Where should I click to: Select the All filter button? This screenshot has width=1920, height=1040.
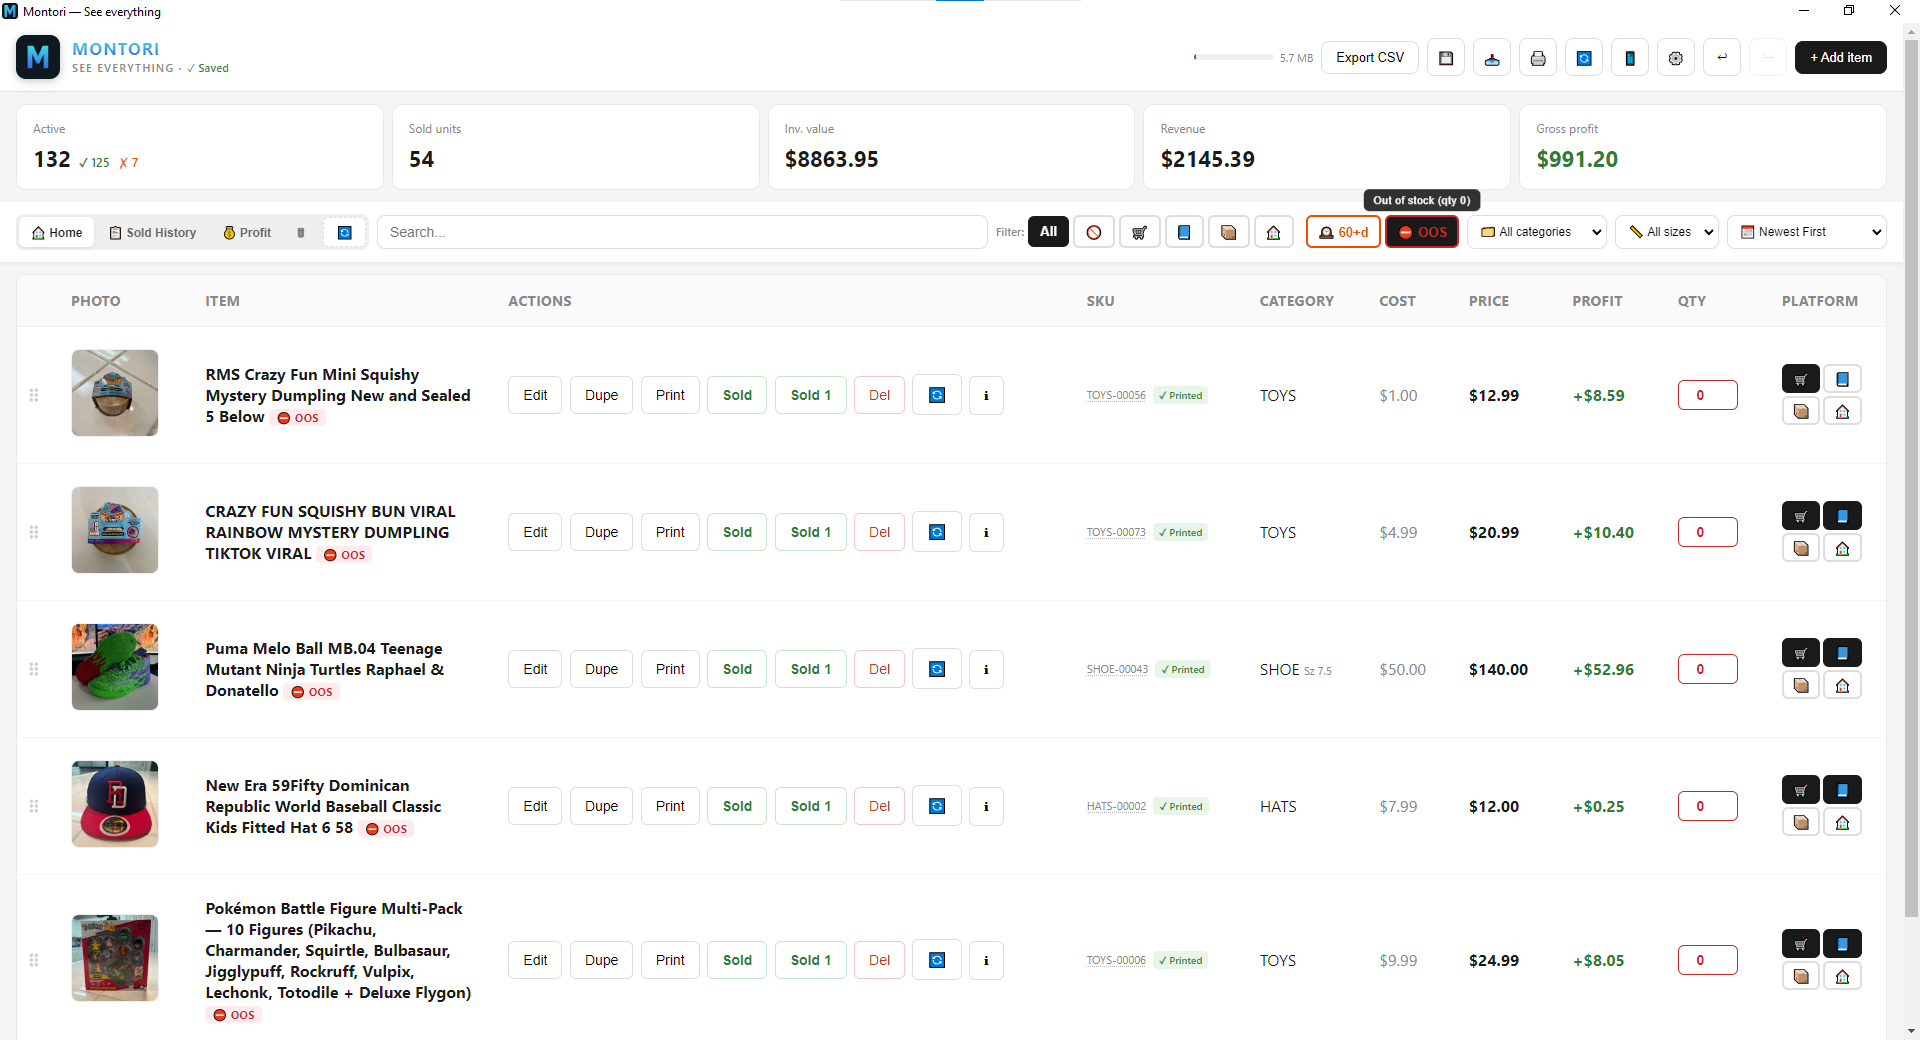click(x=1048, y=232)
